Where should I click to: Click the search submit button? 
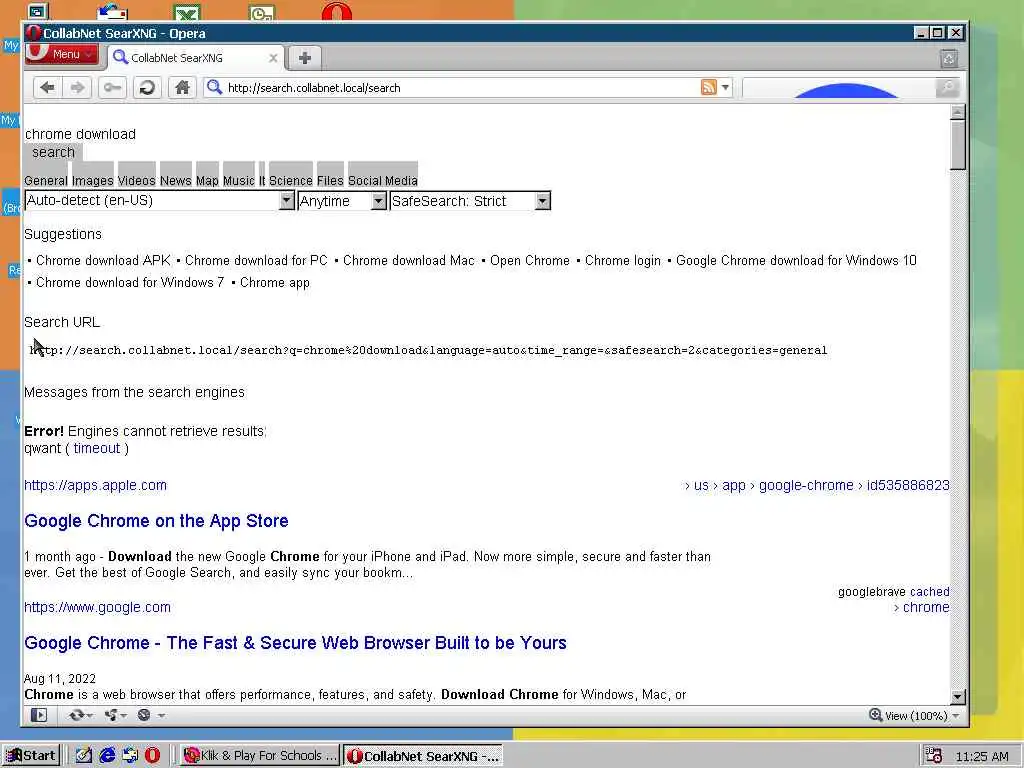pyautogui.click(x=54, y=152)
